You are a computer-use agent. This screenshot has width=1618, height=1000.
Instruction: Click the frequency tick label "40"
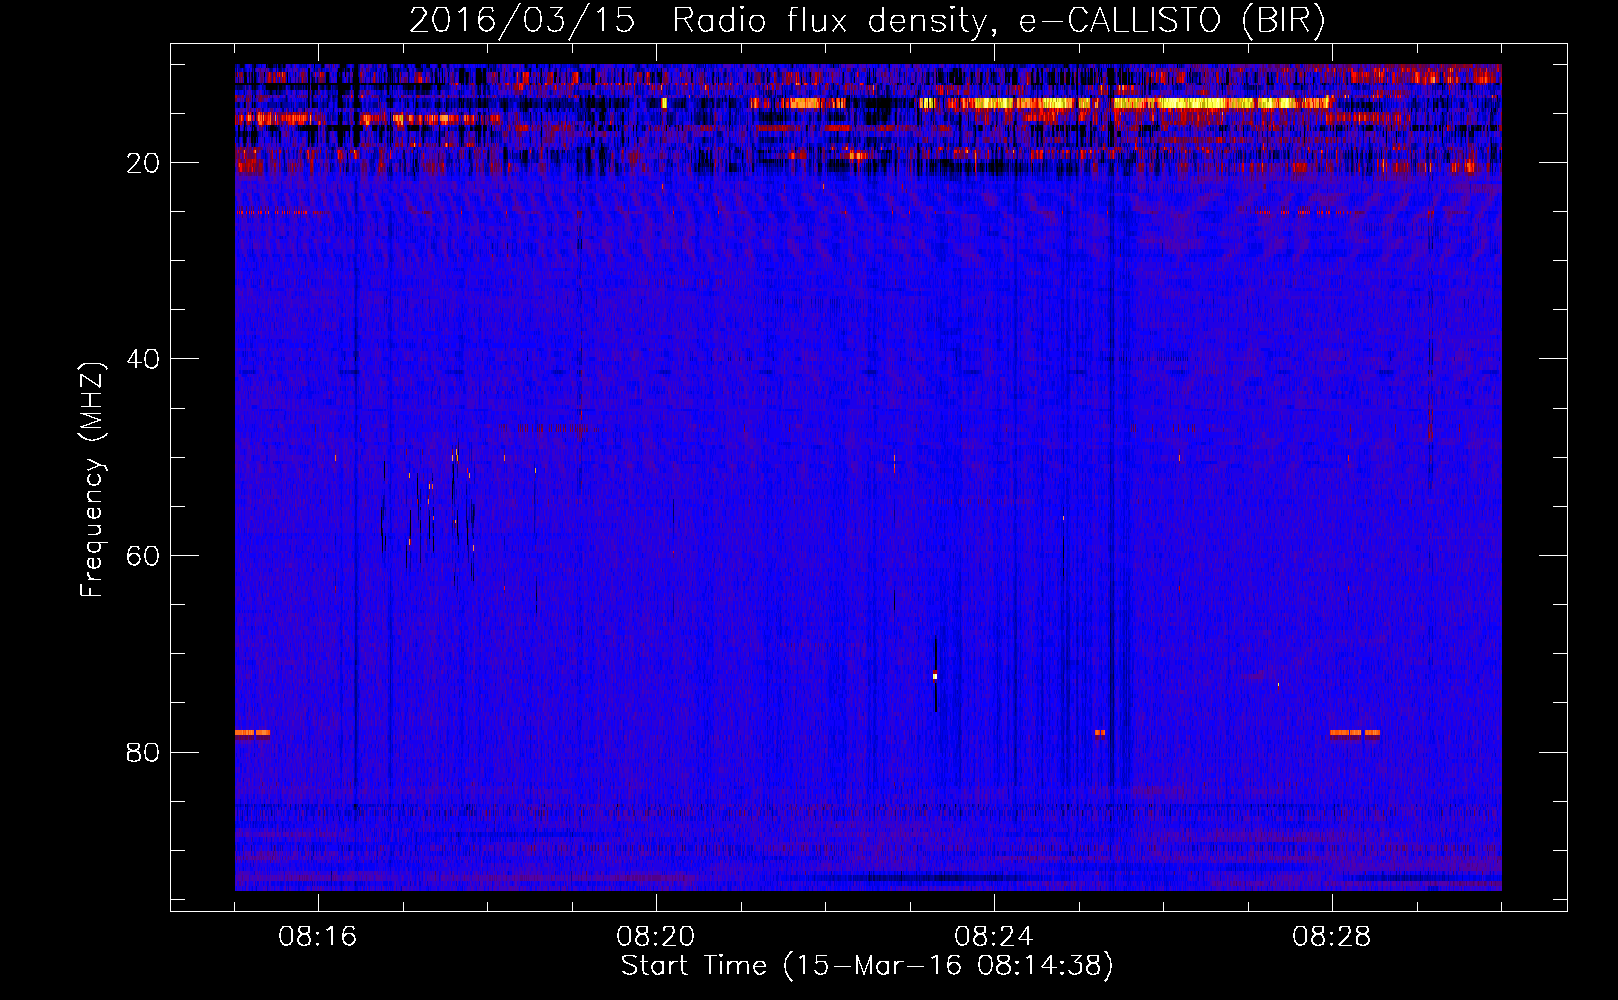tap(143, 359)
